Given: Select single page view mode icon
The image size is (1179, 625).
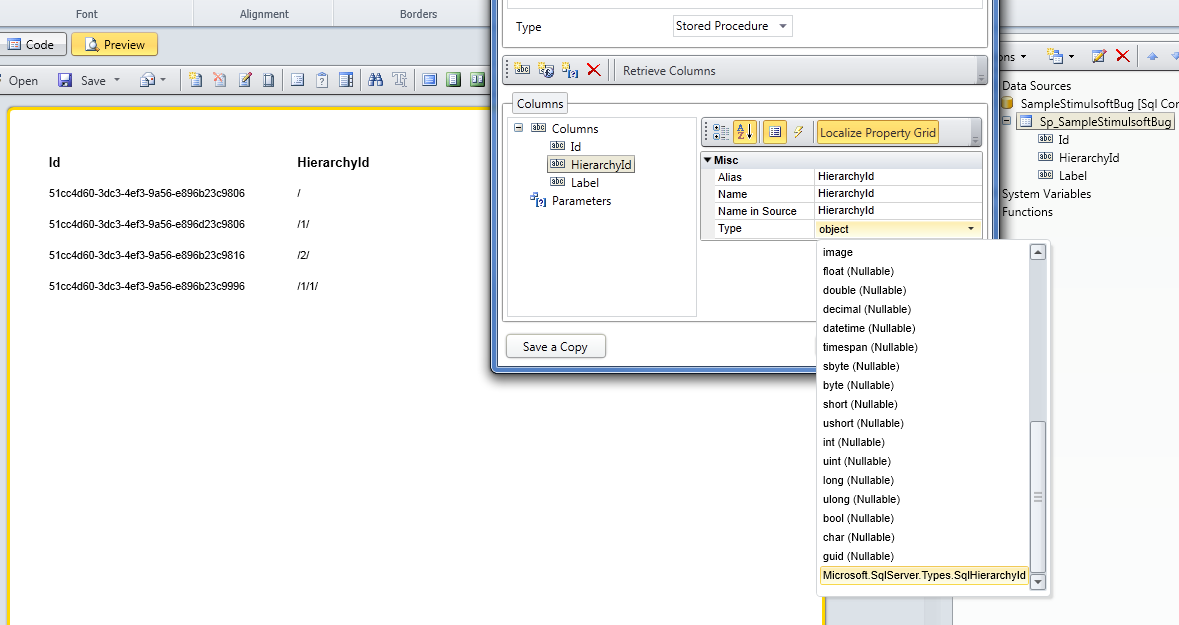Looking at the screenshot, I should [x=429, y=80].
